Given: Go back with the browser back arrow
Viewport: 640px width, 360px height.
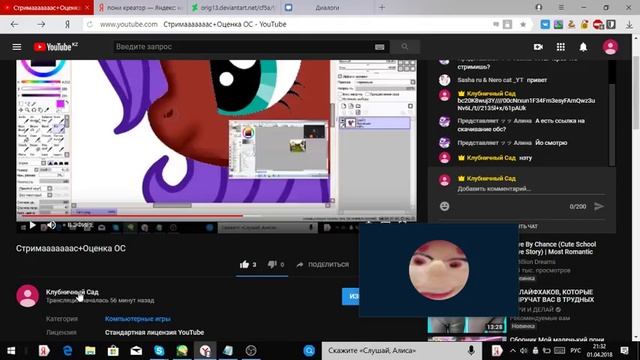Looking at the screenshot, I should (15, 24).
